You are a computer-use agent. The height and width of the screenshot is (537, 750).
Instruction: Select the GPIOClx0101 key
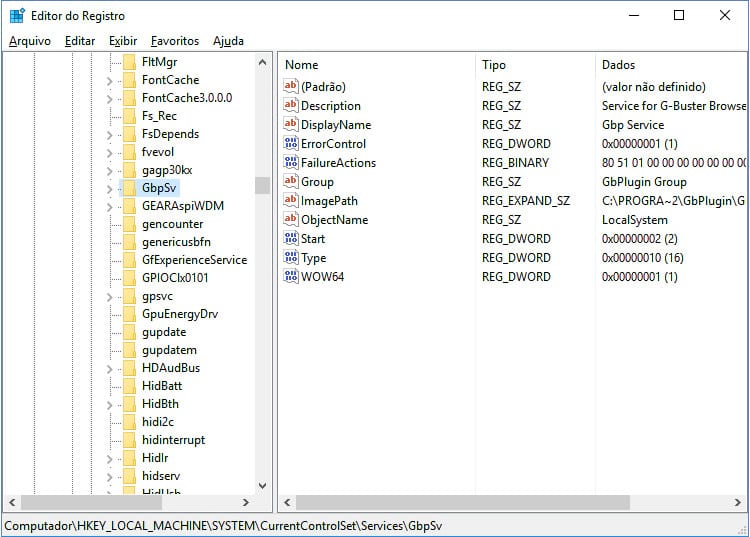pos(175,278)
